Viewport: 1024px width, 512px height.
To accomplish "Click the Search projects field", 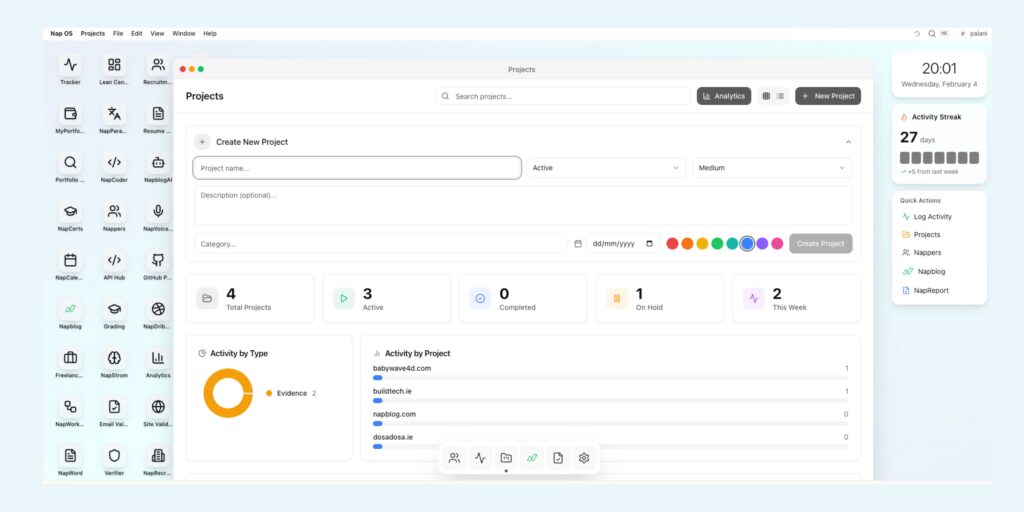I will [563, 96].
